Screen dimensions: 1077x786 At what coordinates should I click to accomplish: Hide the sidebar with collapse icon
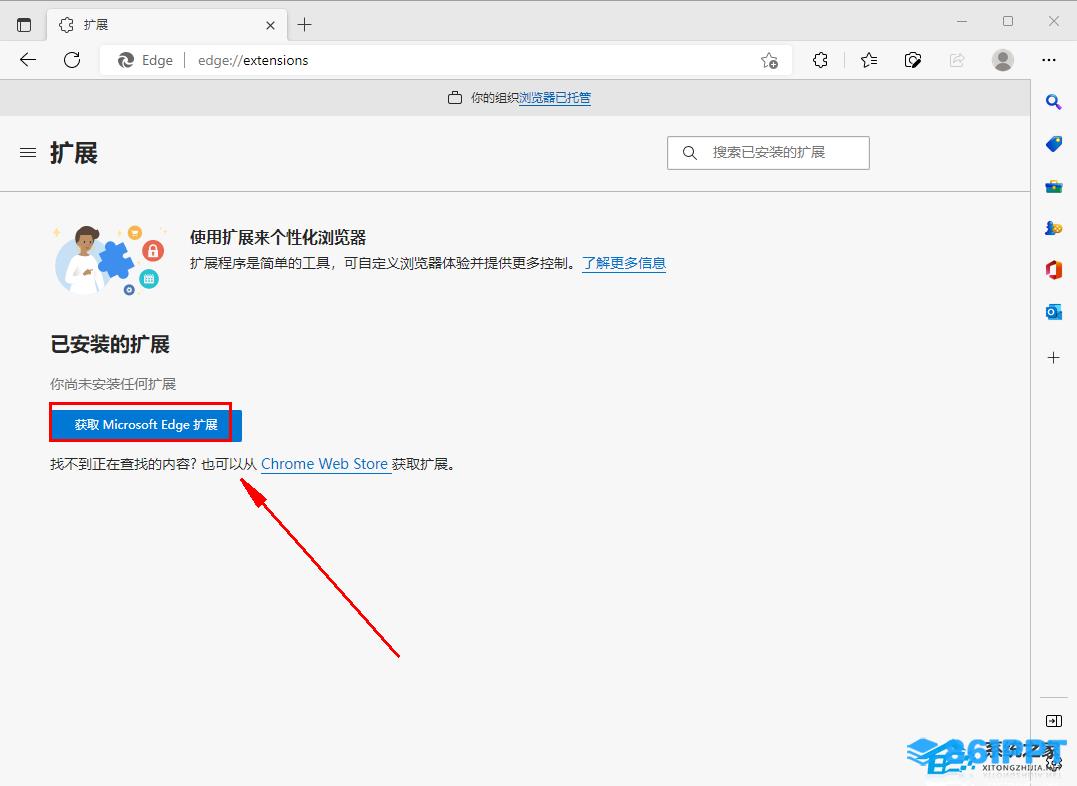(x=1054, y=721)
